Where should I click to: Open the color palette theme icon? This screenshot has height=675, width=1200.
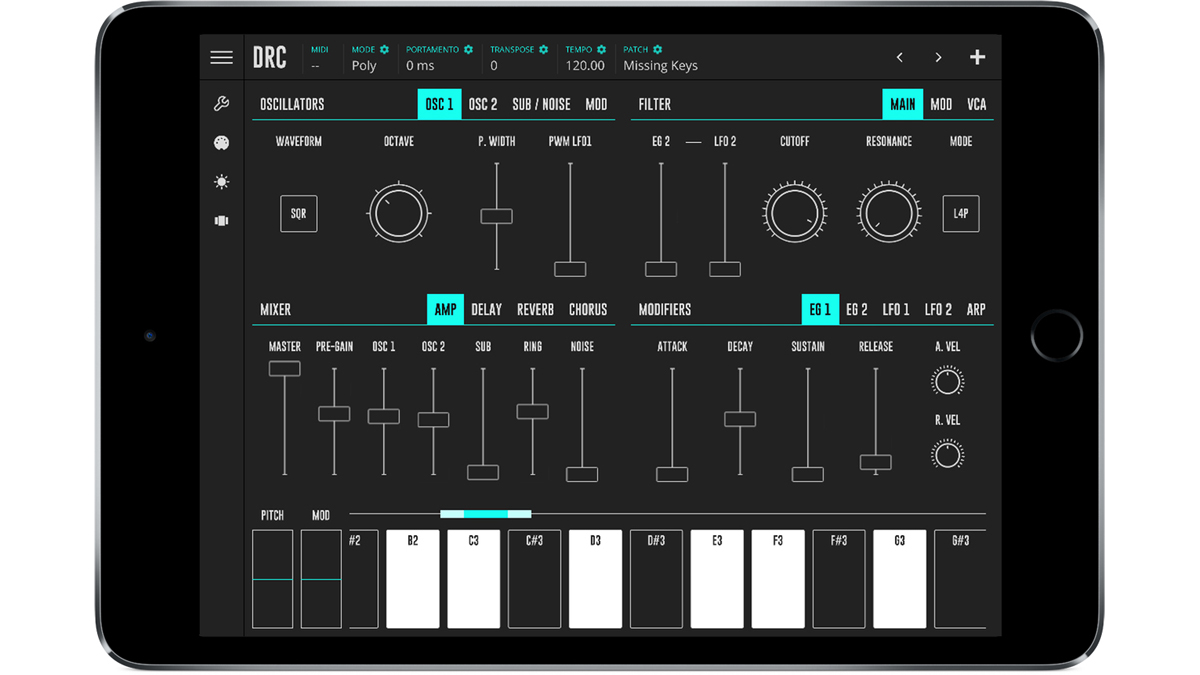click(x=222, y=143)
